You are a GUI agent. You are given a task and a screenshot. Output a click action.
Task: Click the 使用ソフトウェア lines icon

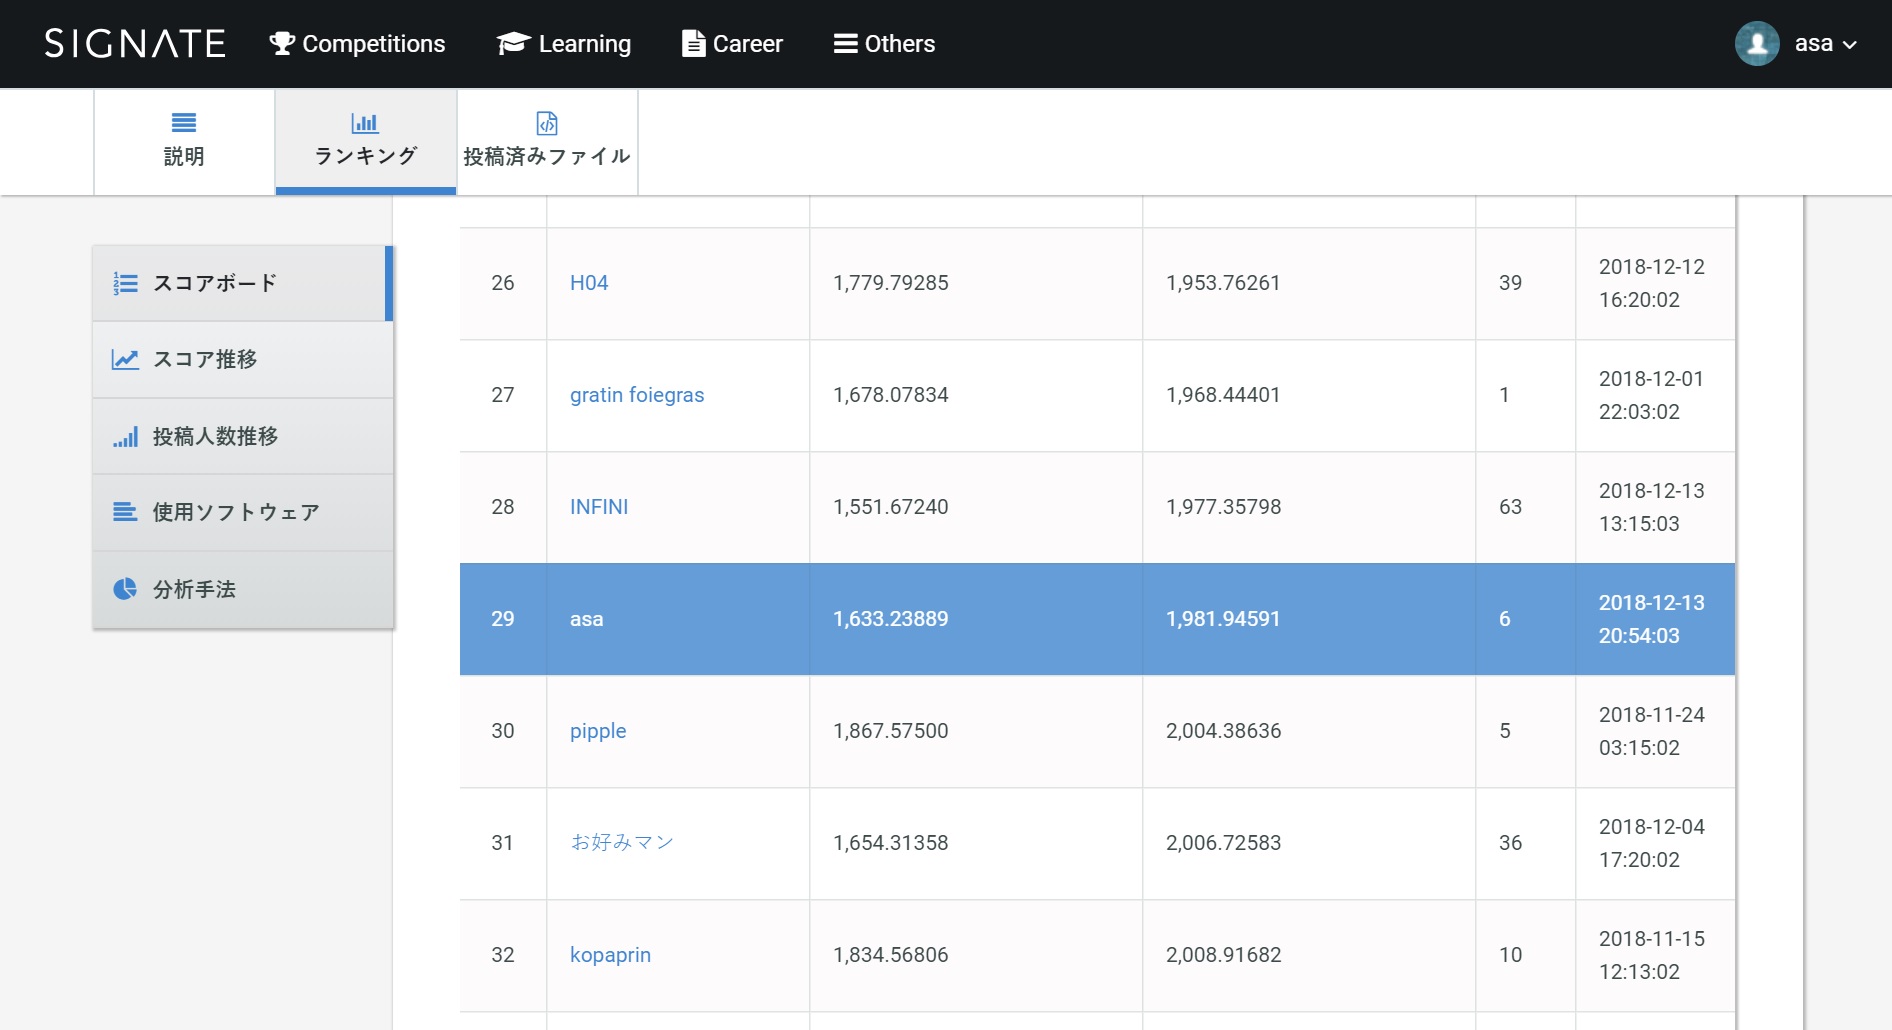(125, 512)
